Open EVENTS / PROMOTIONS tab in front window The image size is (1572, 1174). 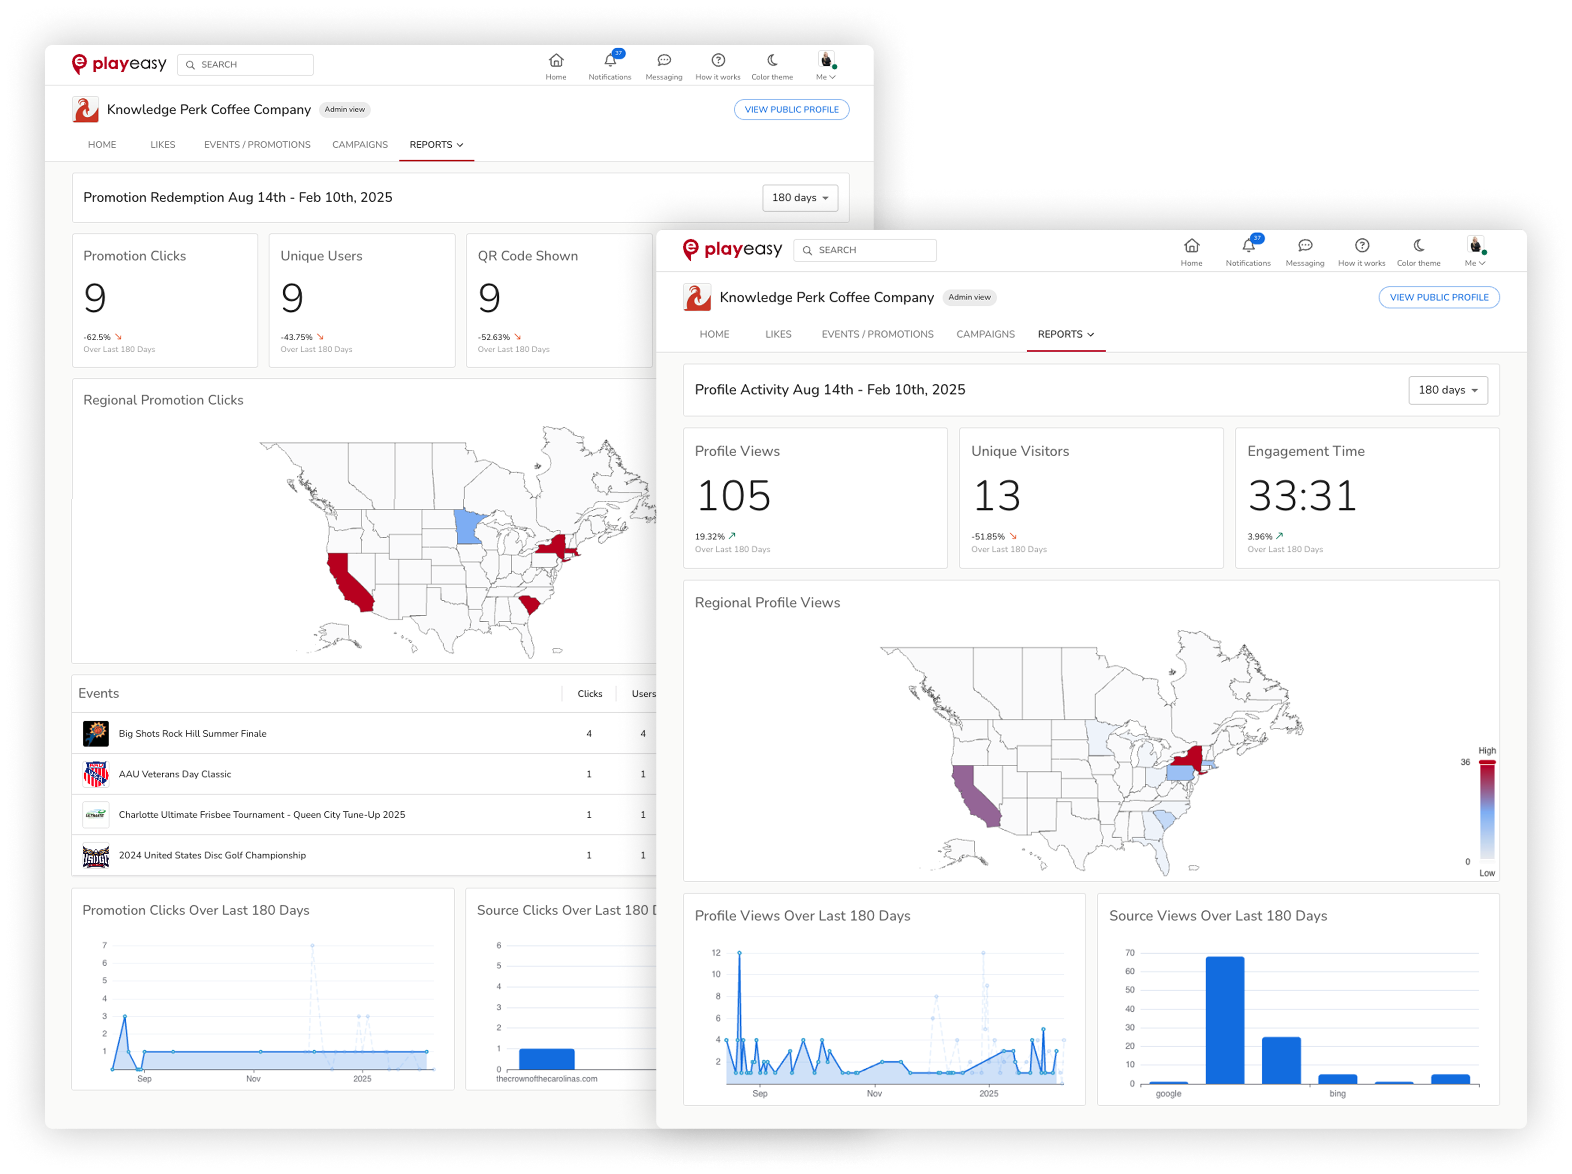[x=878, y=334]
